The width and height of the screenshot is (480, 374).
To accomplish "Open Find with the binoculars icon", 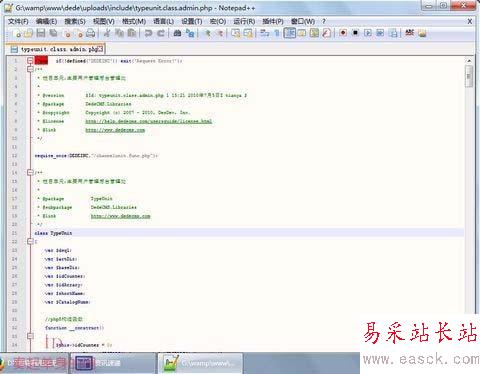I will pos(177,33).
